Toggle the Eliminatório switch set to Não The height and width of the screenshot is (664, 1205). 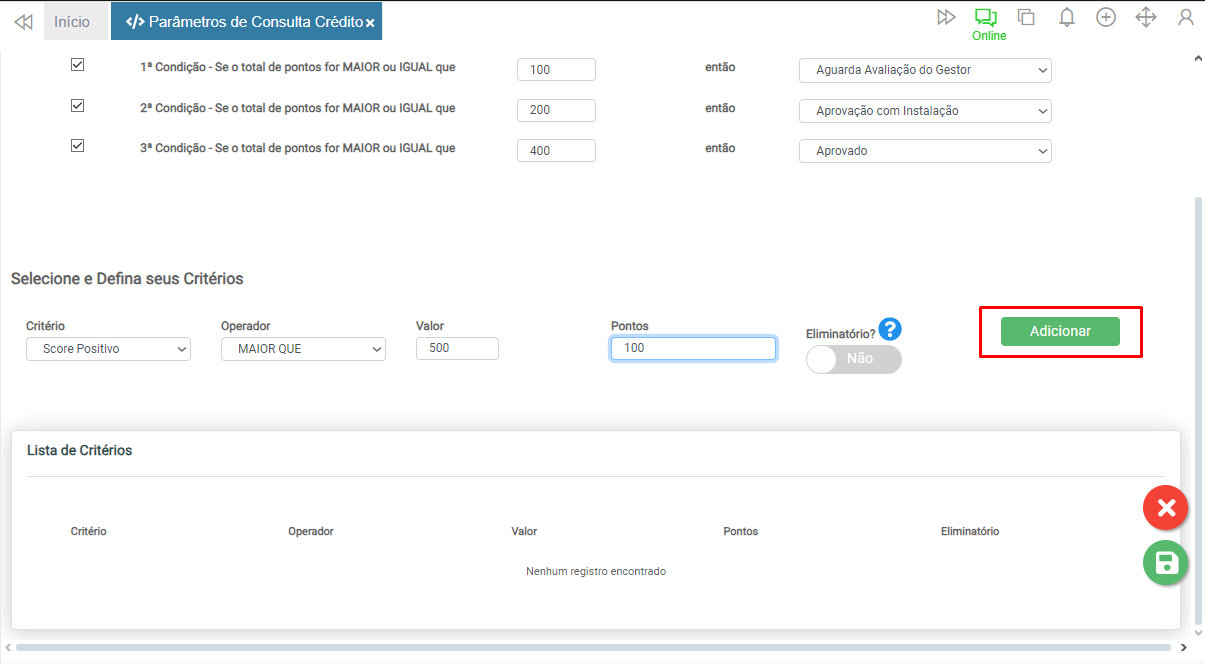(x=853, y=359)
